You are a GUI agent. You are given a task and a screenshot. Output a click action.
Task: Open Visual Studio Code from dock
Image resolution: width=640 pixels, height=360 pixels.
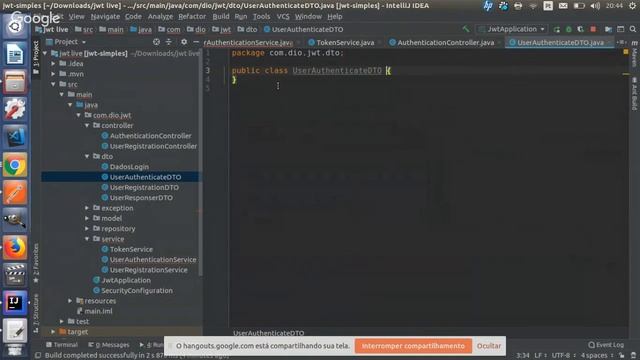click(15, 137)
